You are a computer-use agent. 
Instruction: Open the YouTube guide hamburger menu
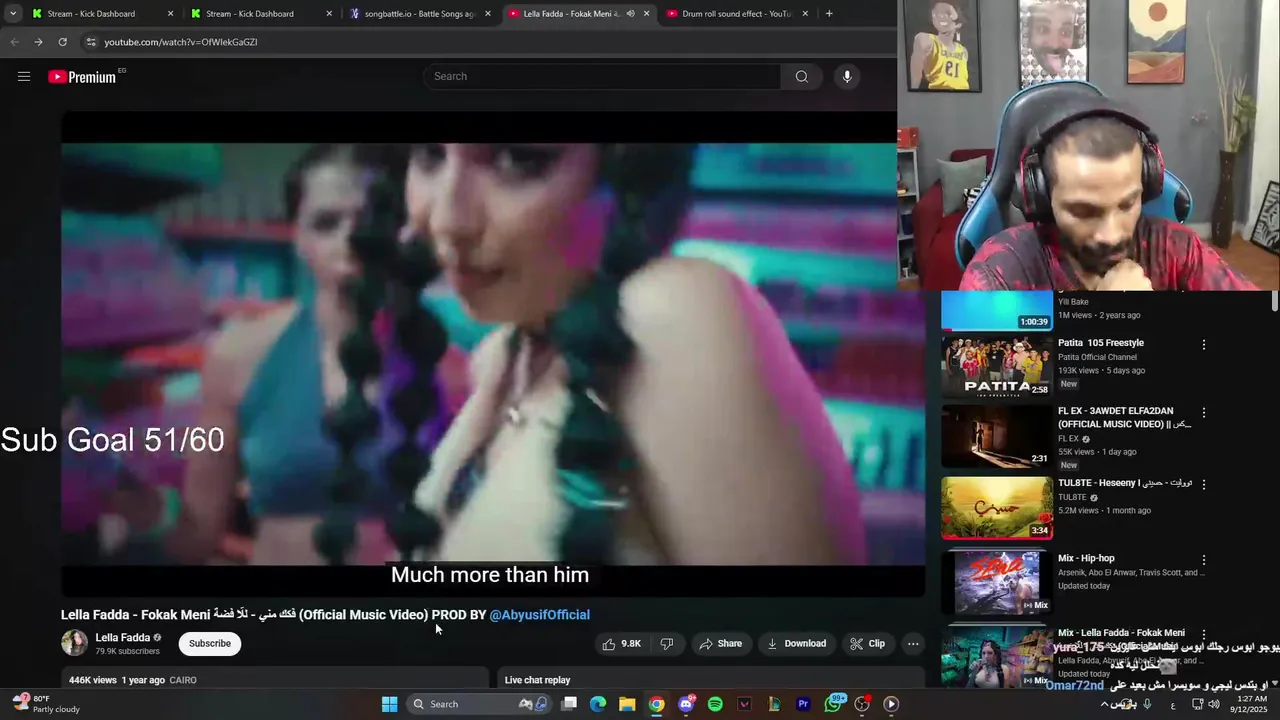[24, 76]
